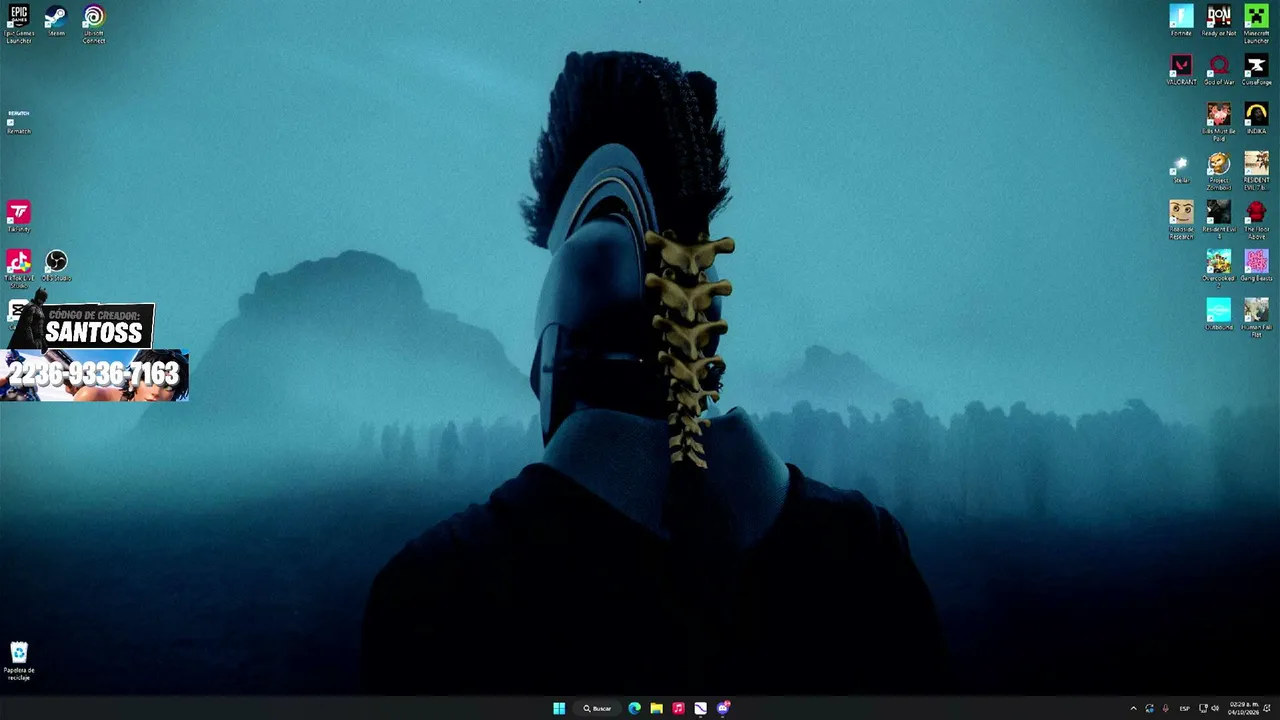This screenshot has width=1280, height=720.
Task: Open the pink music app on taskbar
Action: coord(678,708)
